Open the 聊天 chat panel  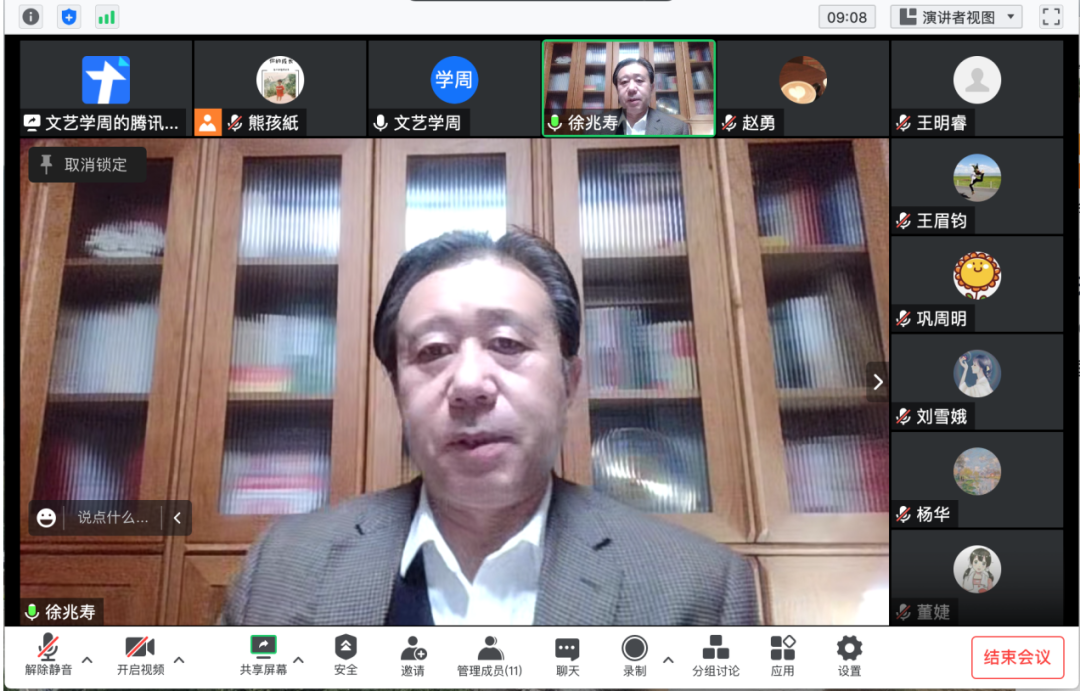[x=567, y=655]
